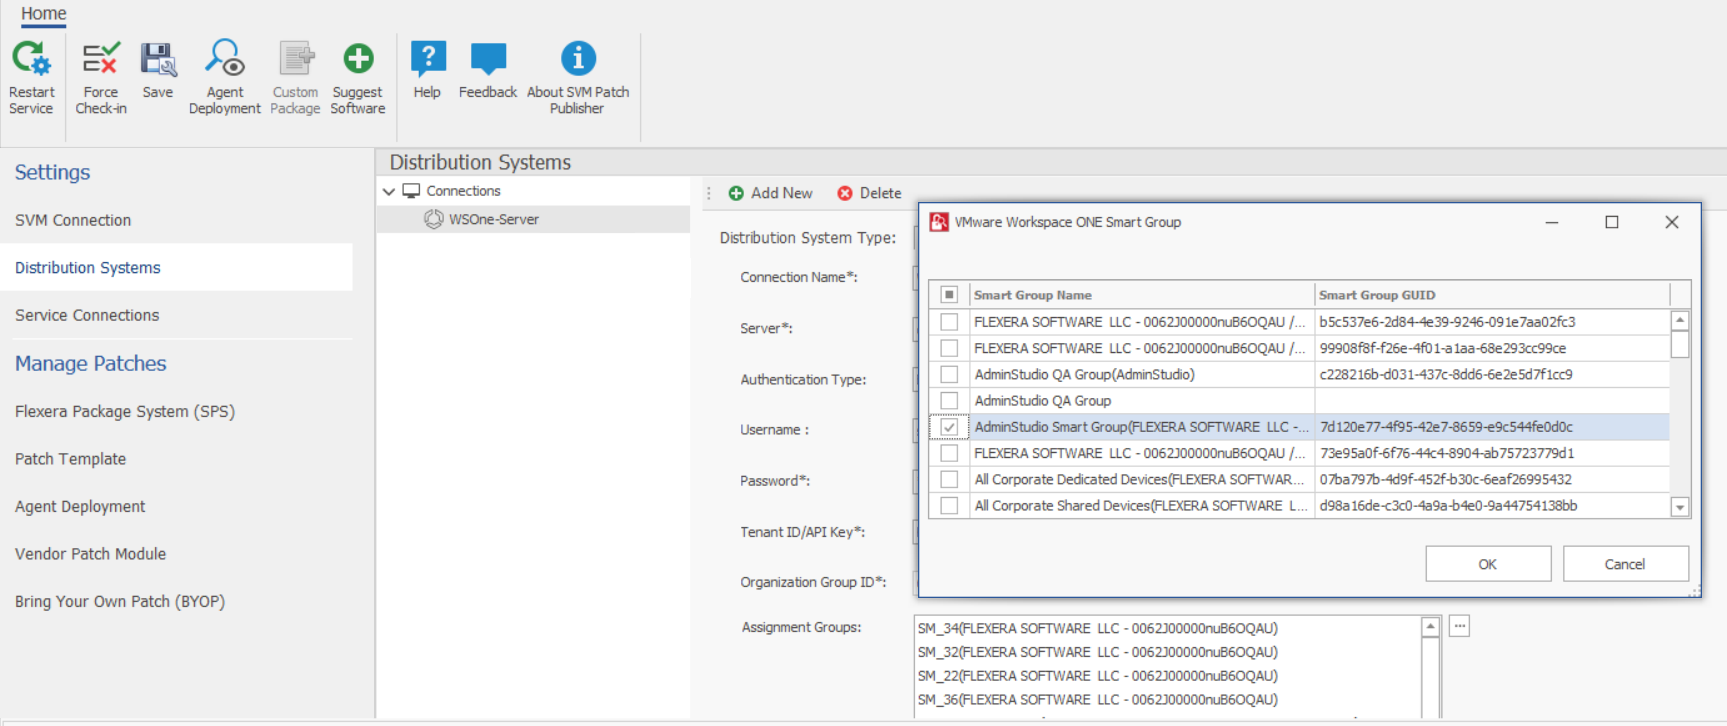Click the Connections monitor icon
The image size is (1727, 726).
click(411, 191)
